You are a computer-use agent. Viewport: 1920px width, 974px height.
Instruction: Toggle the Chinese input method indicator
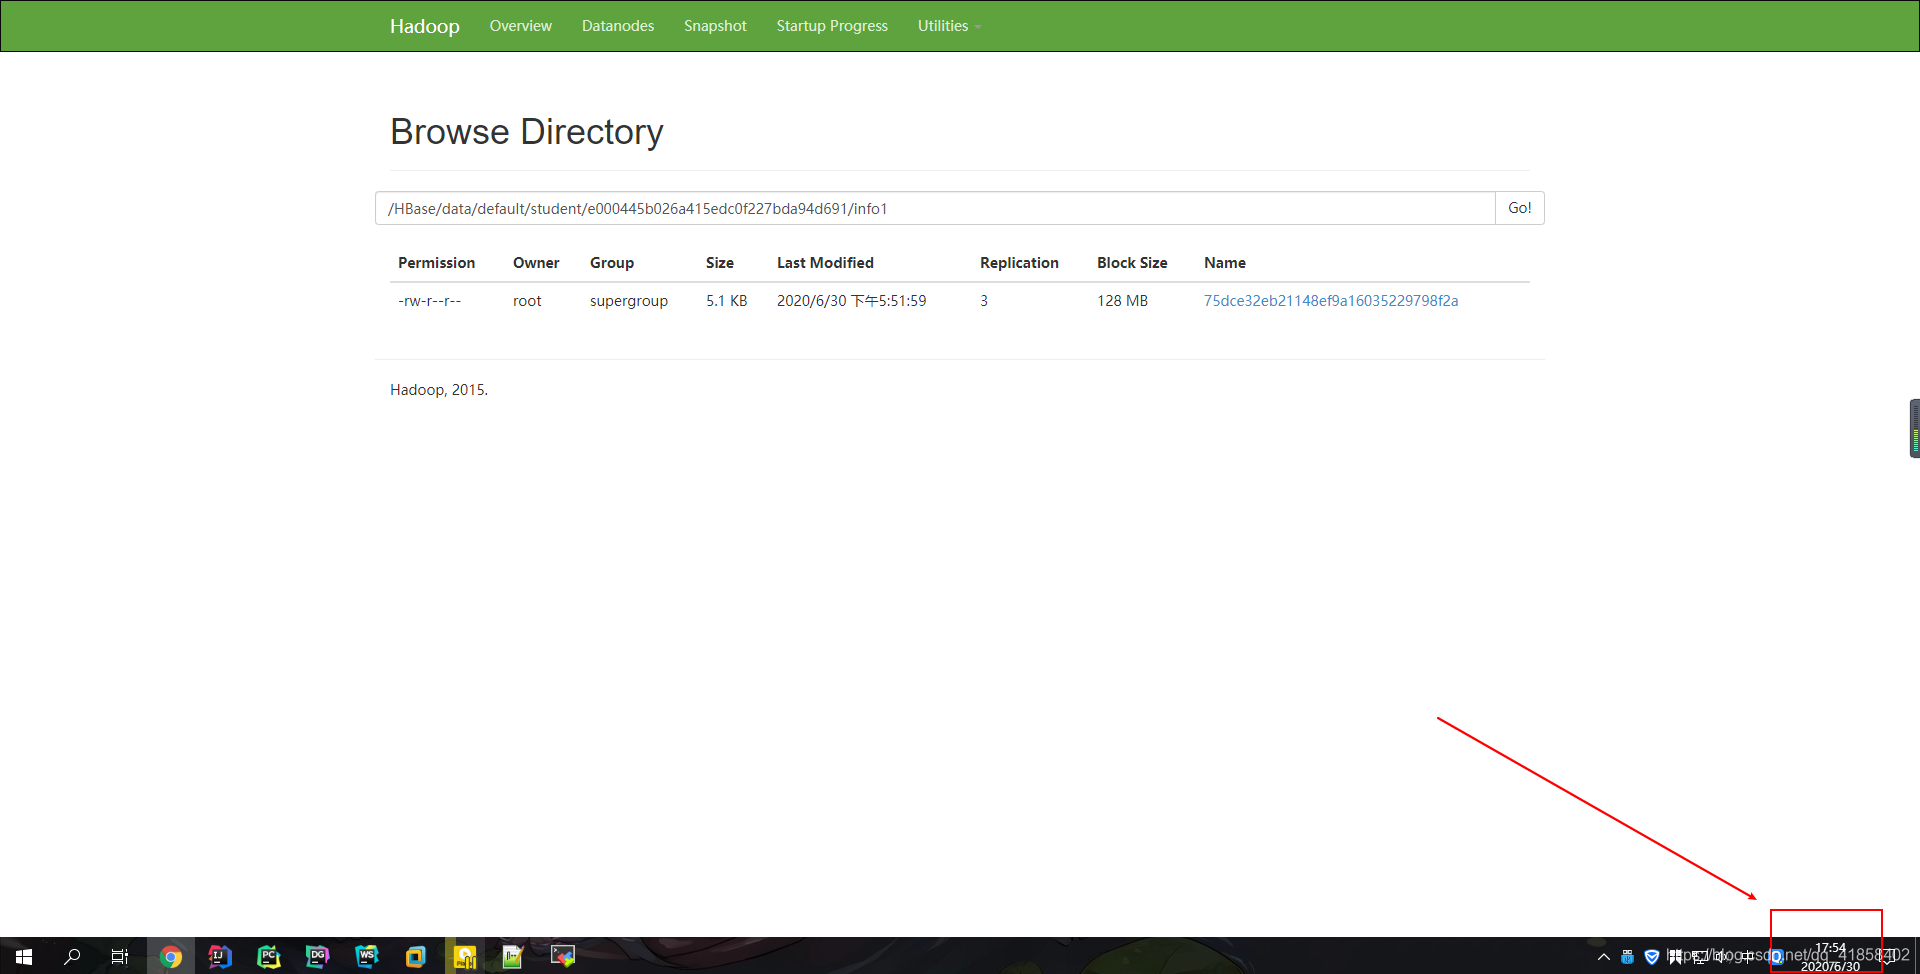tap(1748, 957)
